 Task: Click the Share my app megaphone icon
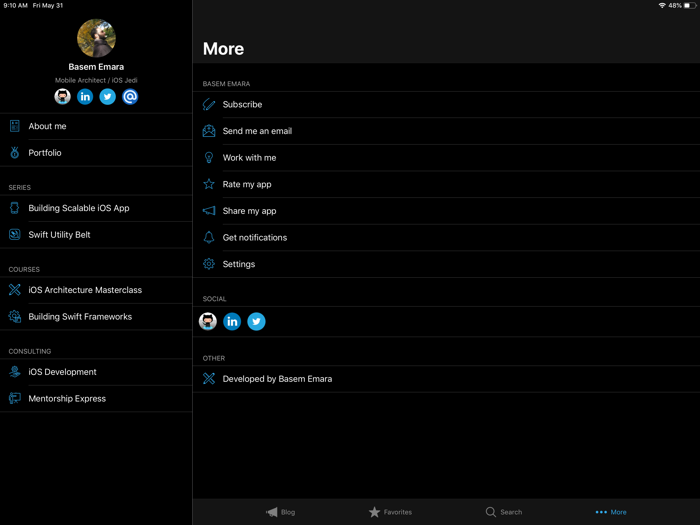click(208, 211)
